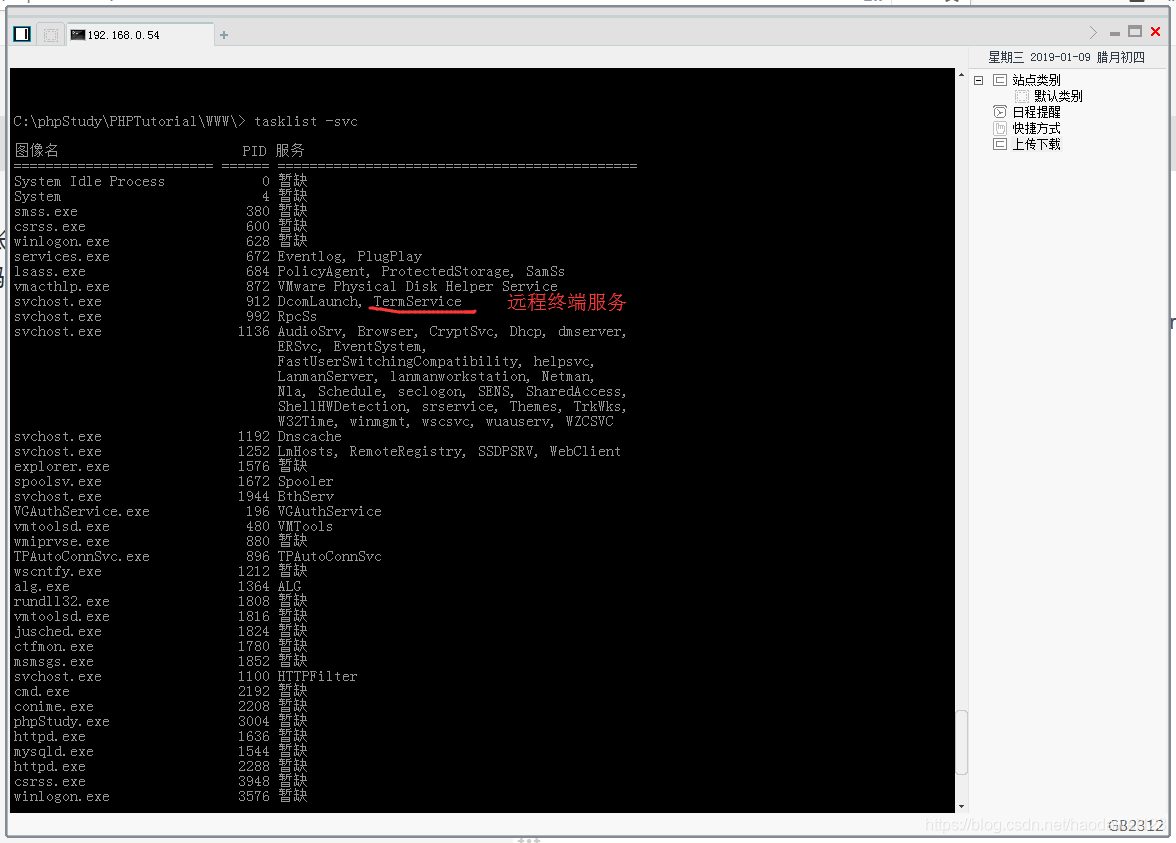Maximize the window with the square button

coord(1135,32)
